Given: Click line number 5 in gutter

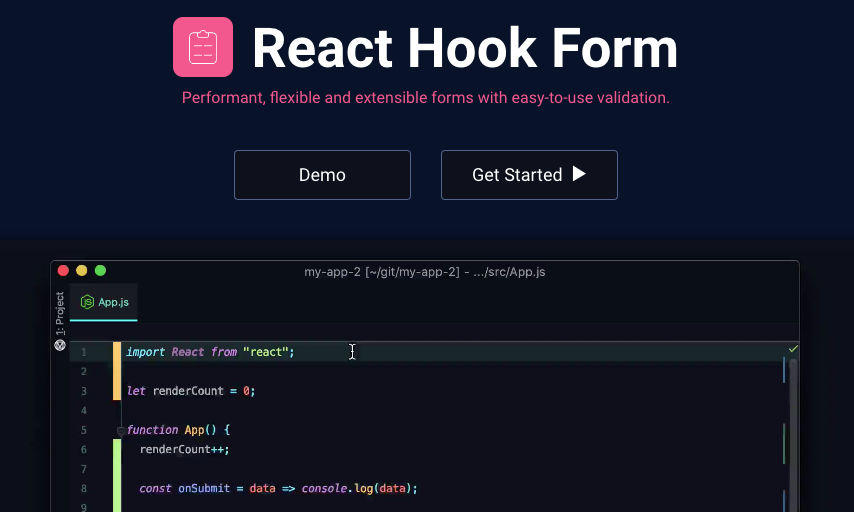Looking at the screenshot, I should 84,430.
